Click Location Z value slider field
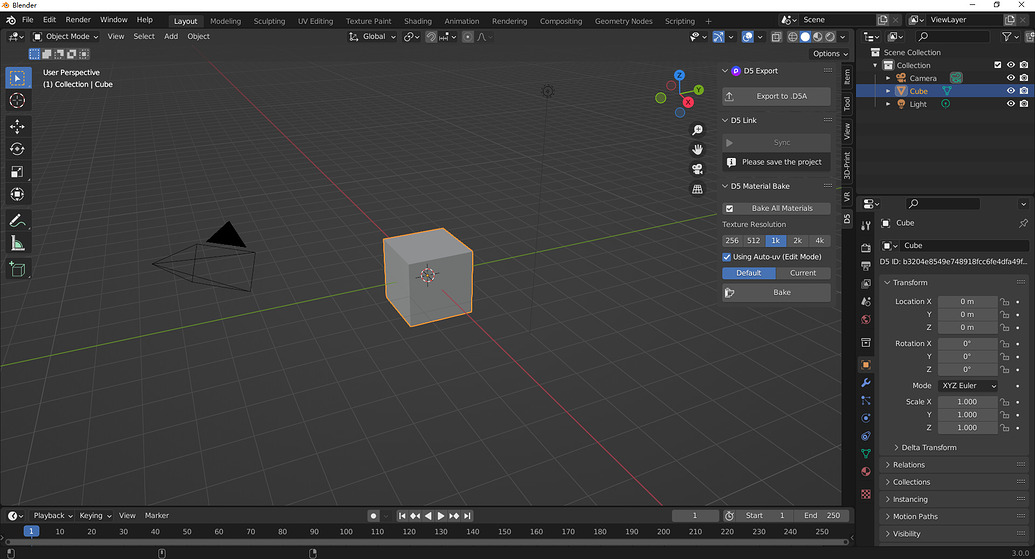 click(x=967, y=327)
